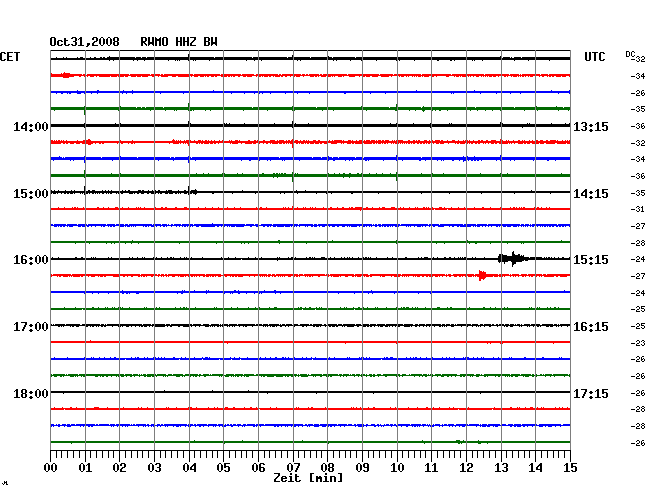Click the DC value -25 beside 16:15
Screen dimensions: 650x494
pos(638,327)
